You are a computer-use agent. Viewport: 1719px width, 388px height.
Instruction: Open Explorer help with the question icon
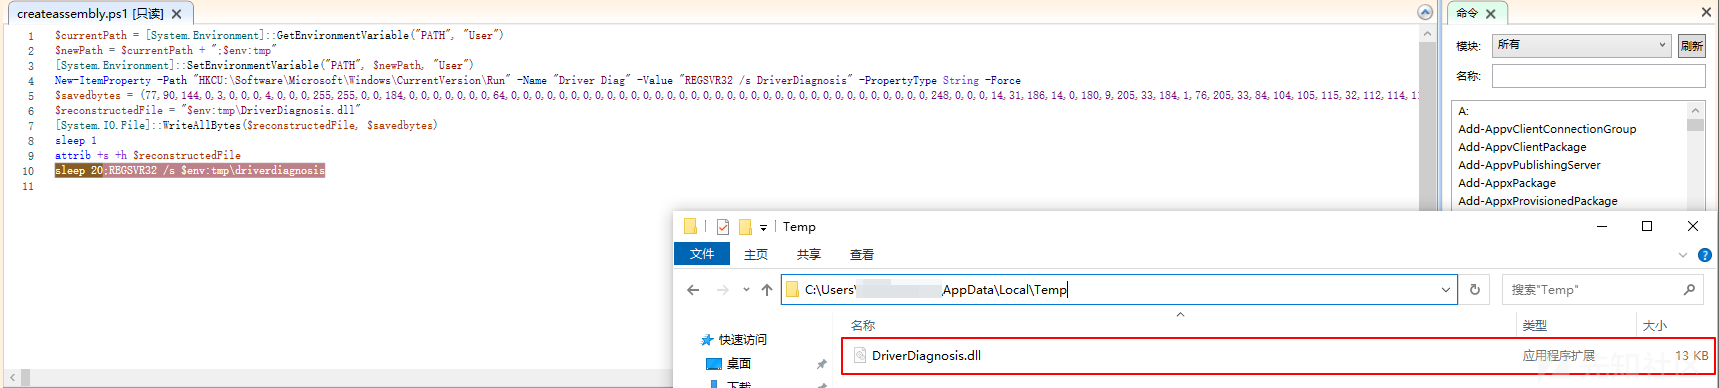1705,255
